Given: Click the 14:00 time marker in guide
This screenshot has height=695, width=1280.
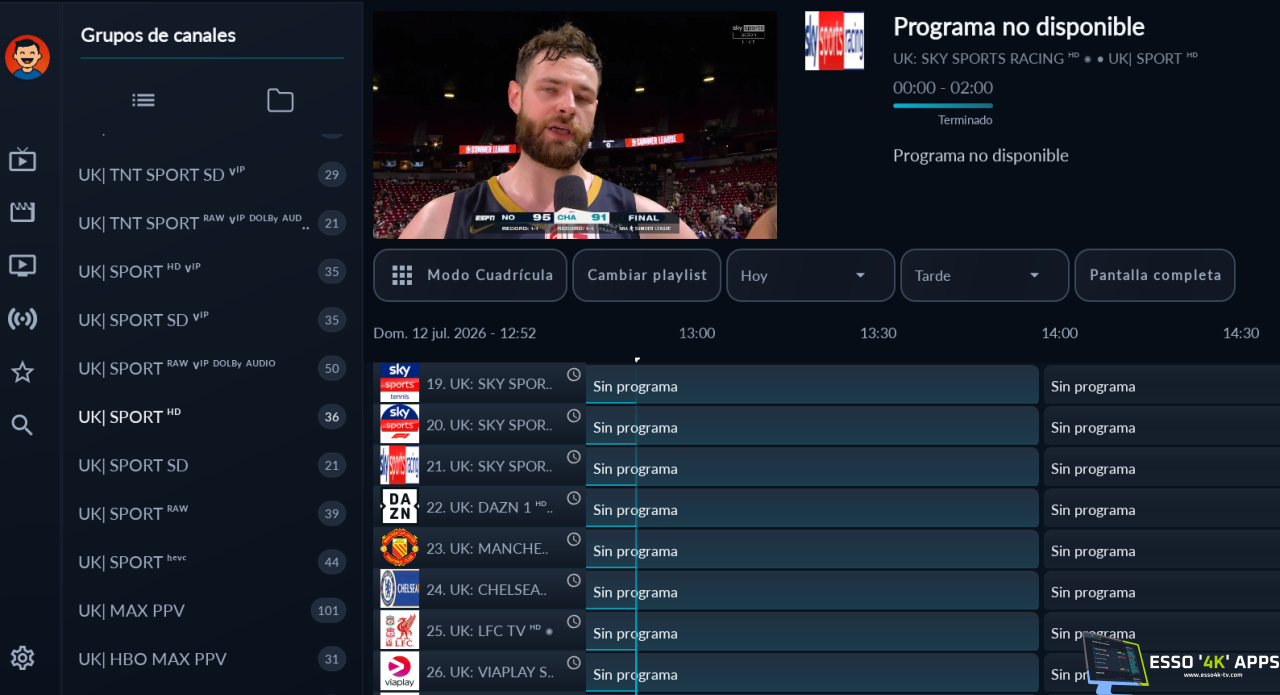Looking at the screenshot, I should 1059,333.
